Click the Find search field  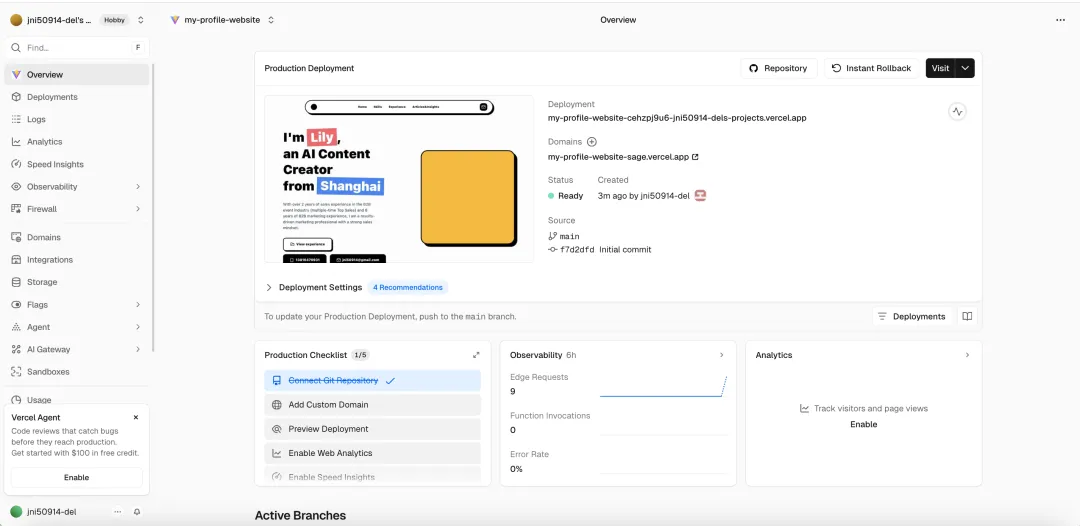76,48
